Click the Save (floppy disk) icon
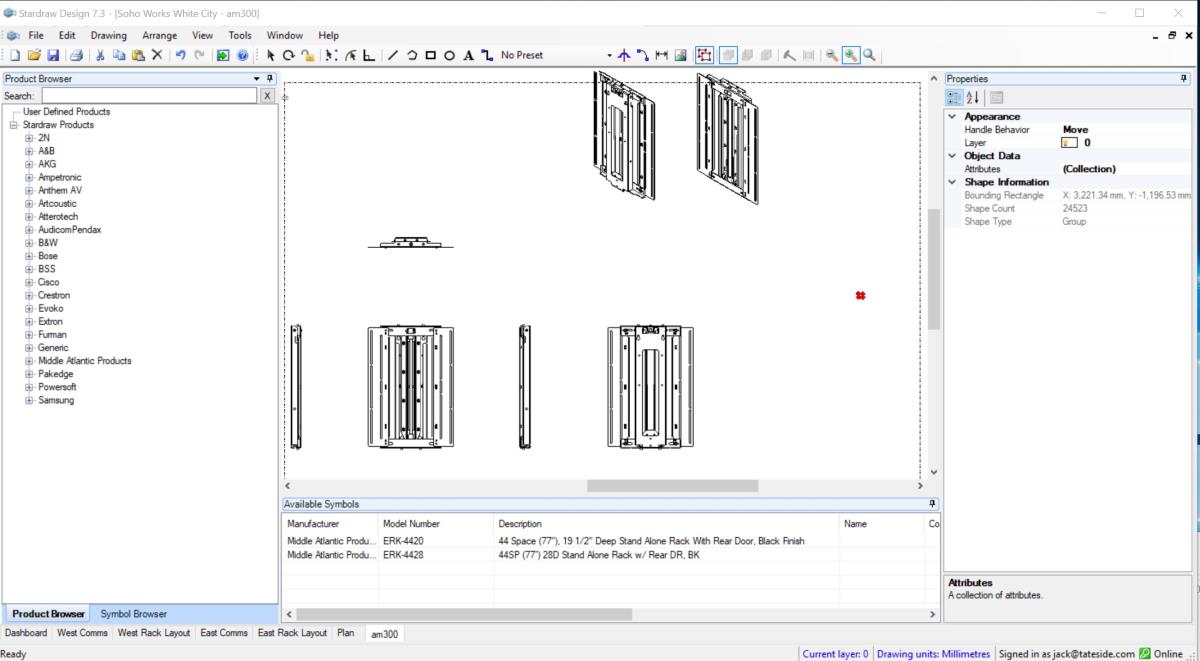1200x661 pixels. 54,55
